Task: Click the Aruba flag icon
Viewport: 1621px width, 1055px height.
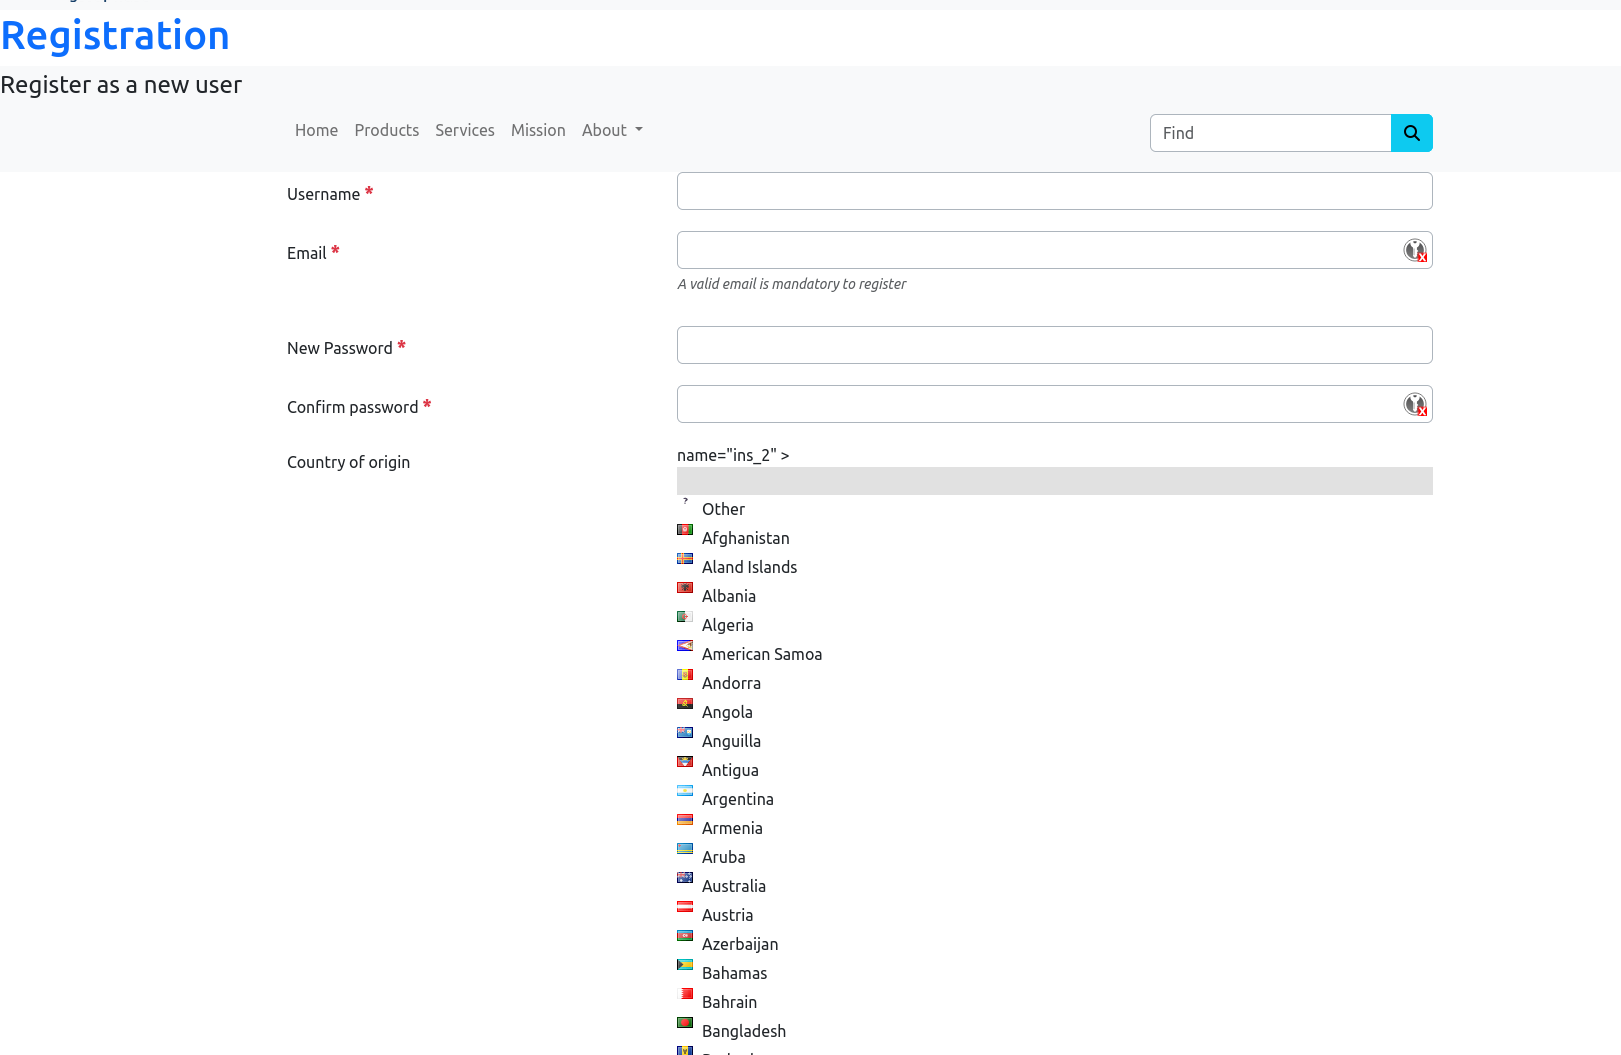Action: [x=685, y=849]
